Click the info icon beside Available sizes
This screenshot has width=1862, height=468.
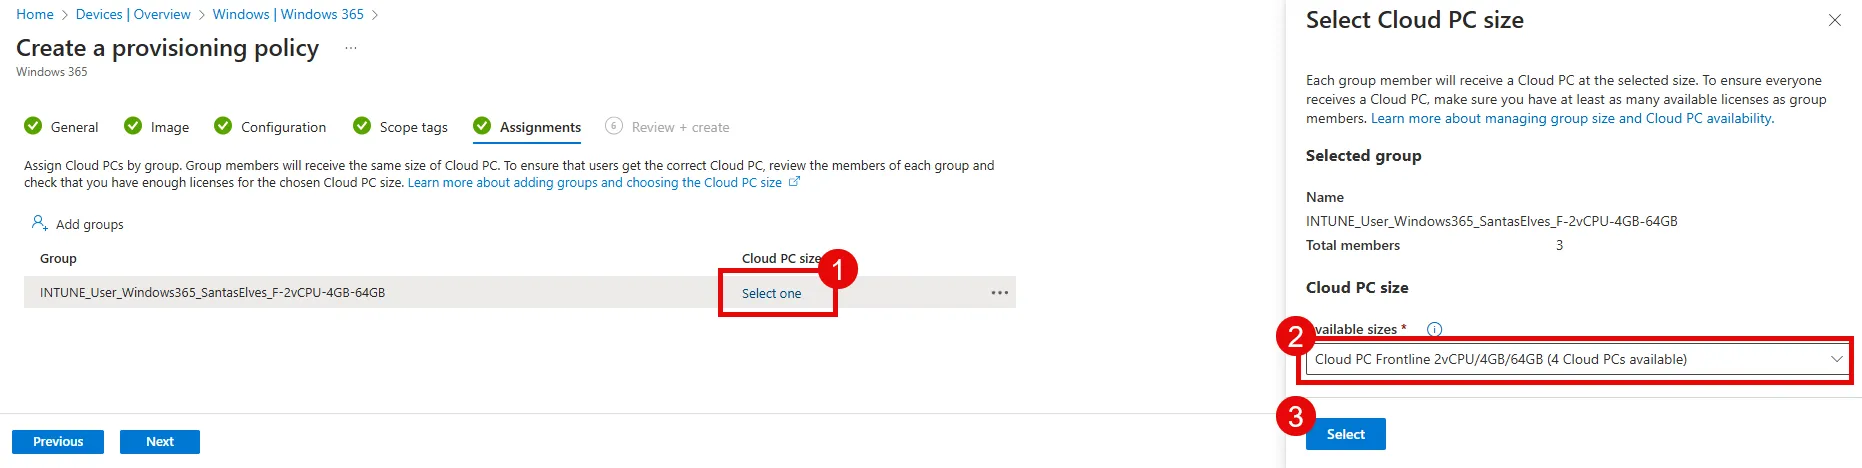[x=1434, y=329]
